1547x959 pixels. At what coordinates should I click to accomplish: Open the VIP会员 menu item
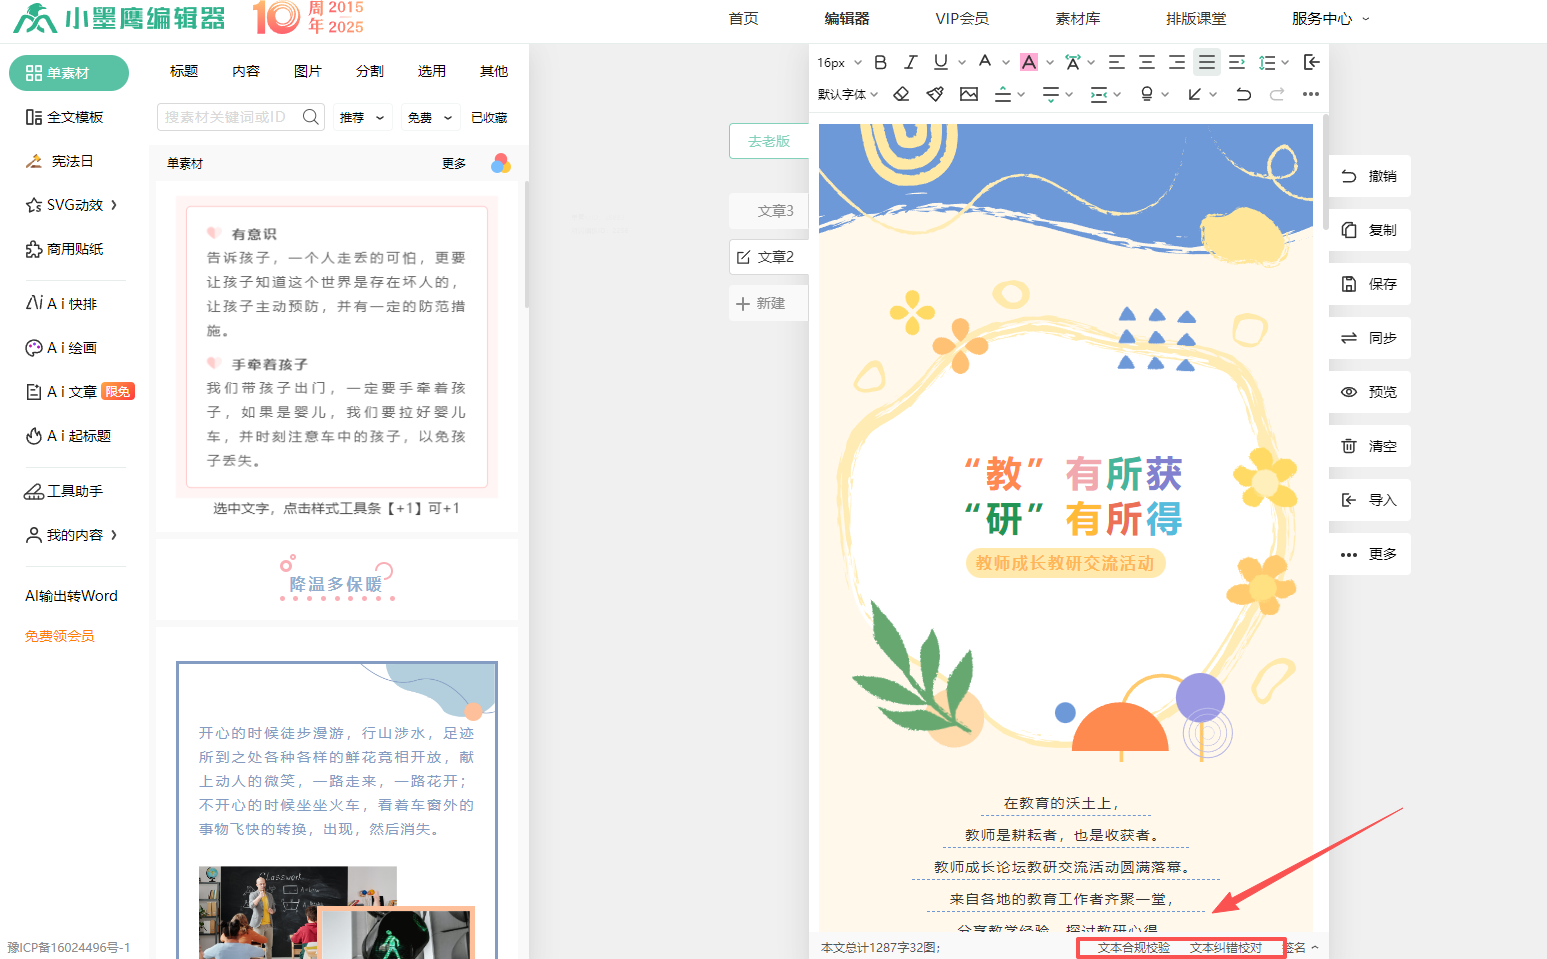tap(961, 18)
